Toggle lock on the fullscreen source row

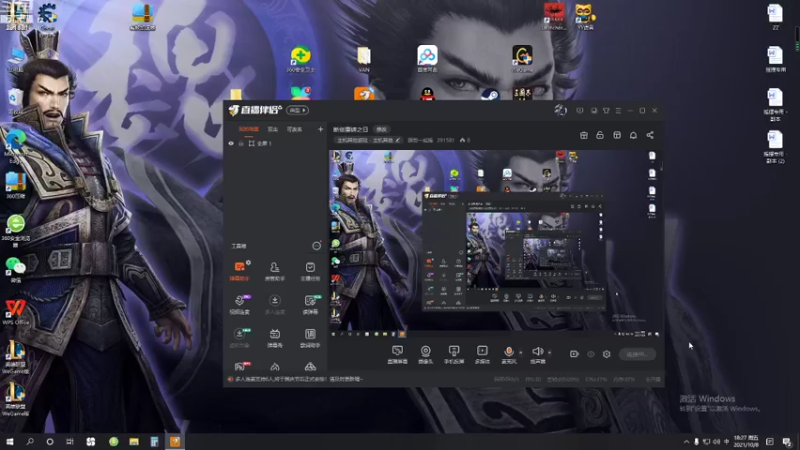tap(241, 143)
